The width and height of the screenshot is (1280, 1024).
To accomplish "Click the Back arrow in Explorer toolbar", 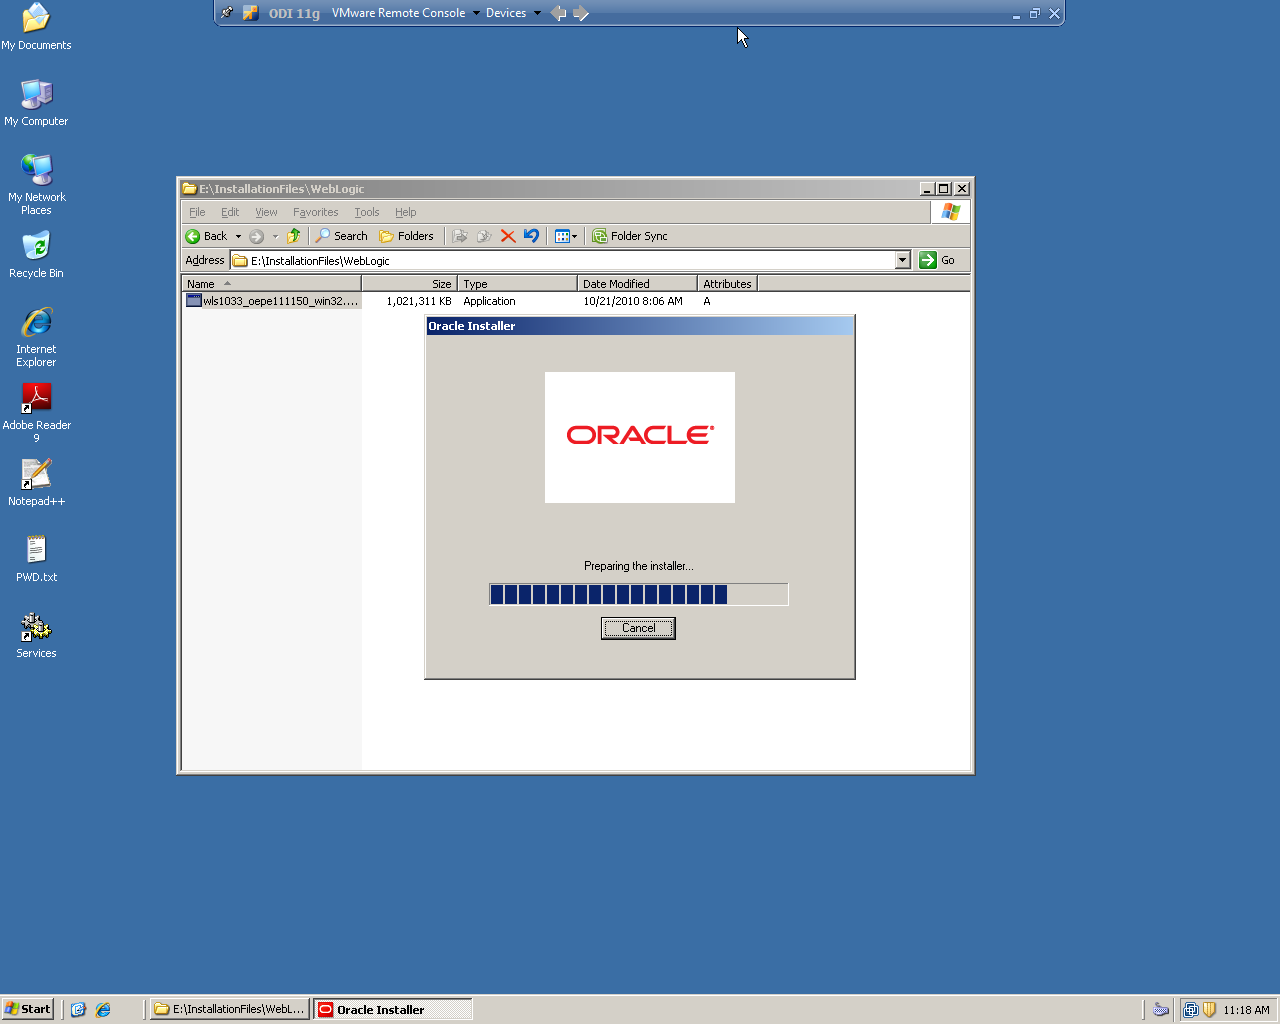I will pyautogui.click(x=206, y=236).
